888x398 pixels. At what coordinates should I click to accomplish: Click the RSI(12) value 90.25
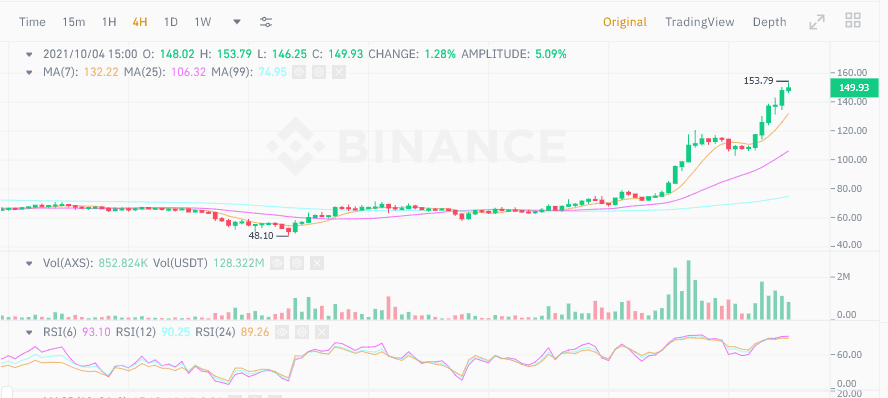tap(177, 333)
